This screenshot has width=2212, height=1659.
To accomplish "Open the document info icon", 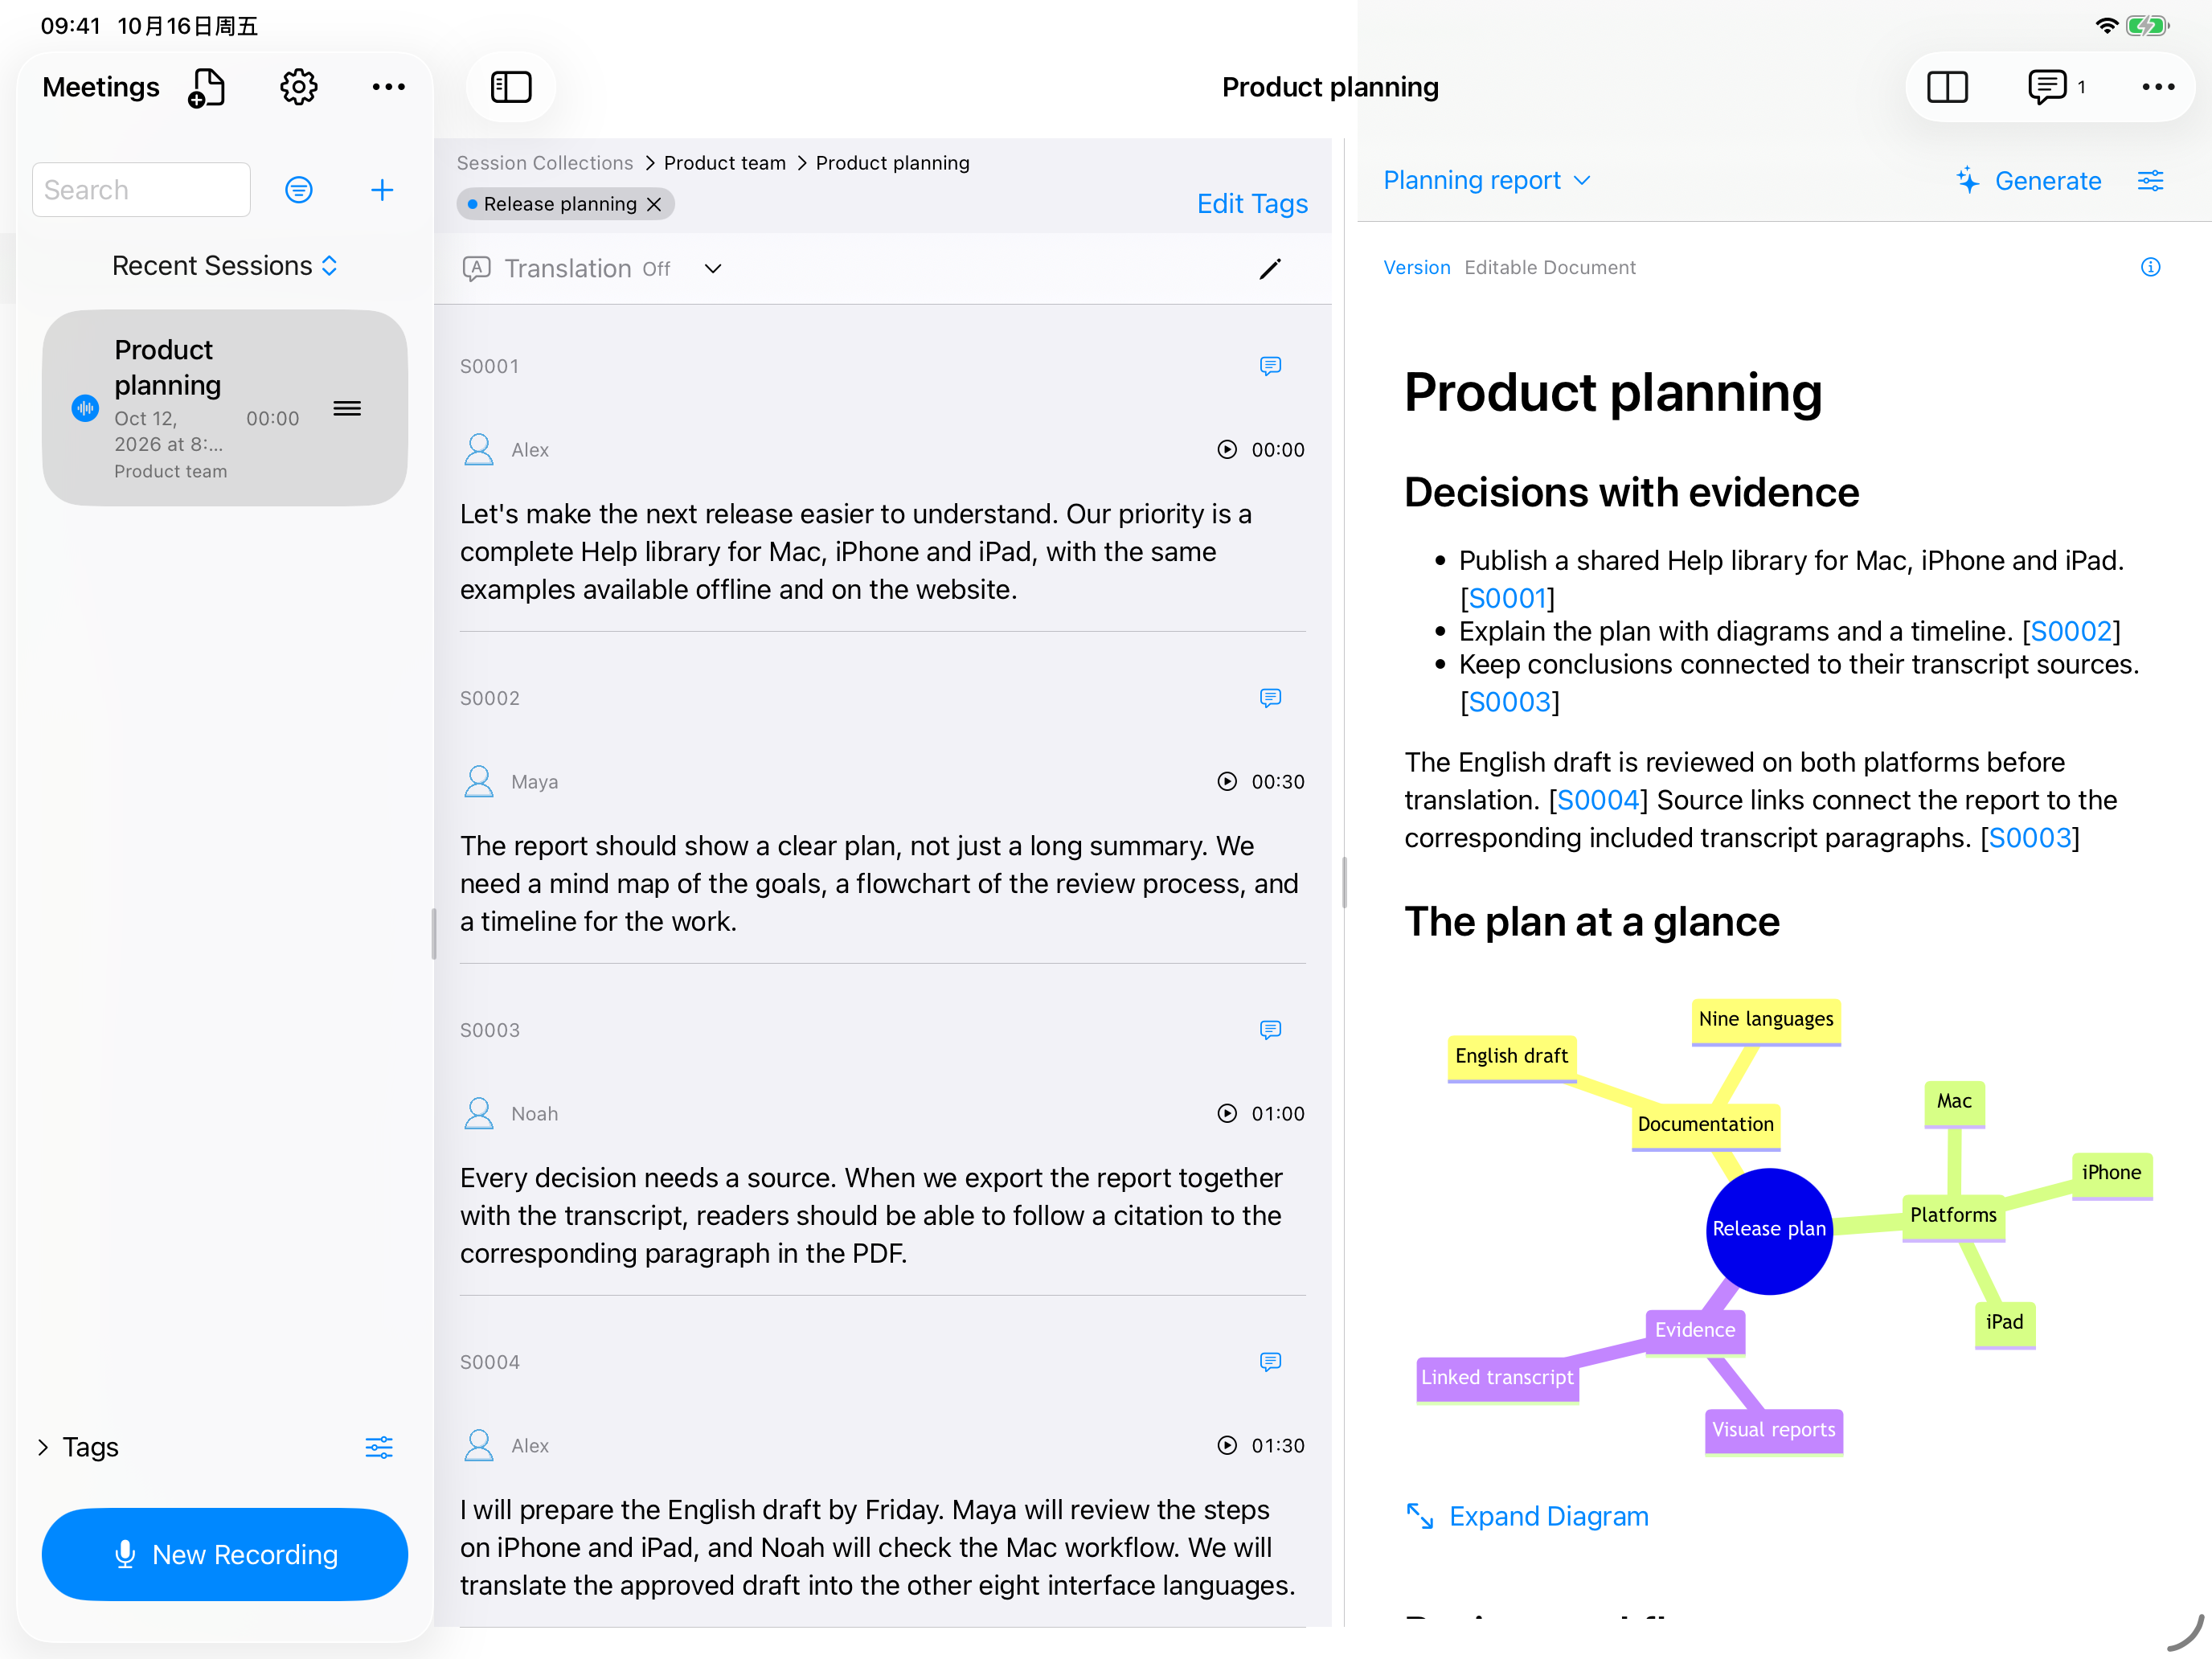I will (2150, 267).
